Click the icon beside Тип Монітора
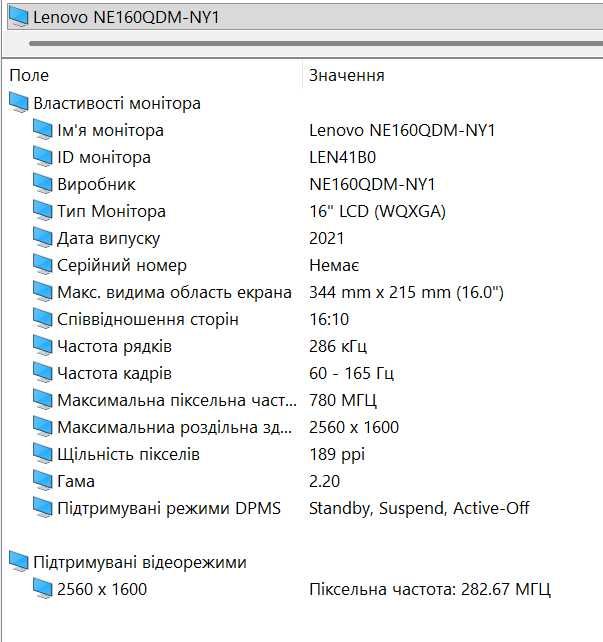Screen dimensions: 603x642 [x=43, y=210]
